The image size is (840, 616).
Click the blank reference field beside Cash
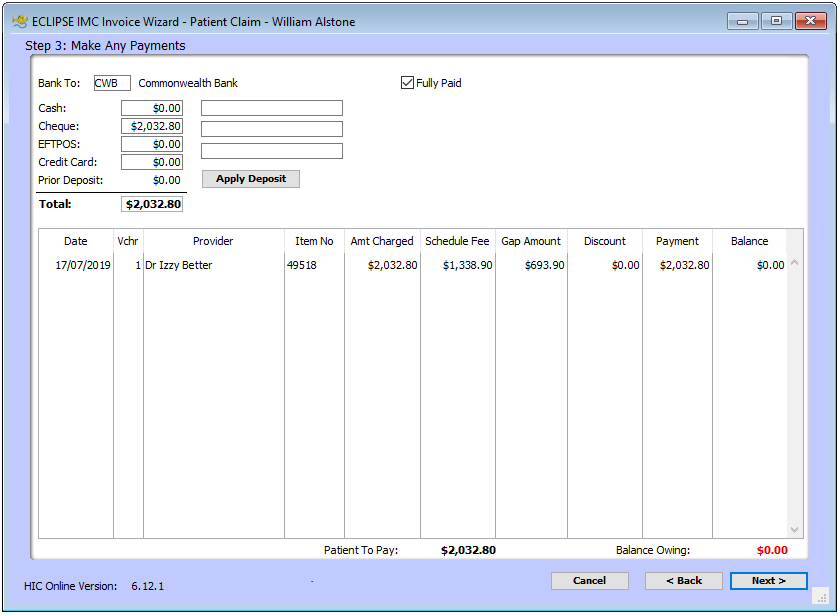coord(271,108)
